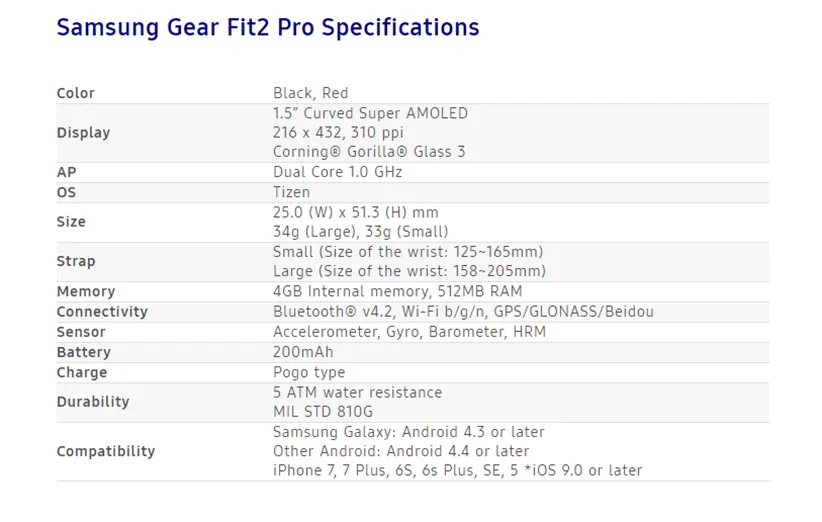Viewport: 822px width, 522px height.
Task: Click the MIL STD 810G durability line
Action: [x=324, y=411]
